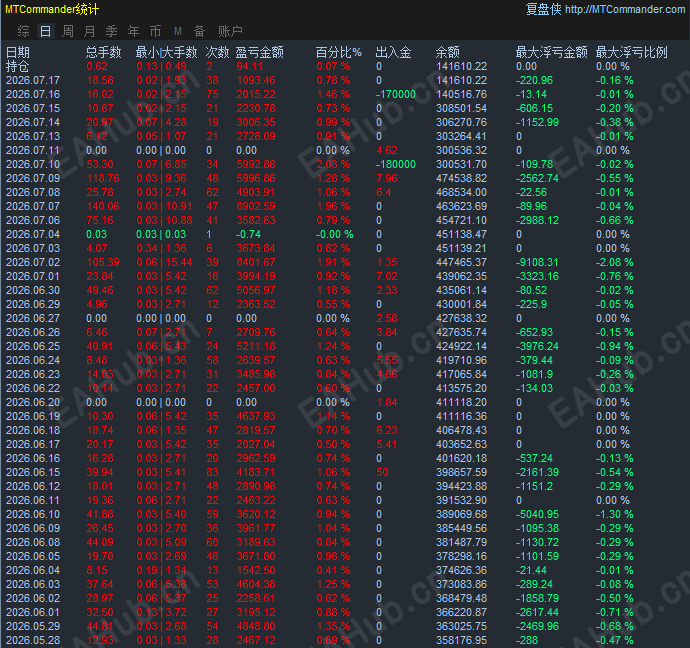Click profit 2457.00 on 2026.06.22
This screenshot has width=690, height=648.
[x=256, y=388]
